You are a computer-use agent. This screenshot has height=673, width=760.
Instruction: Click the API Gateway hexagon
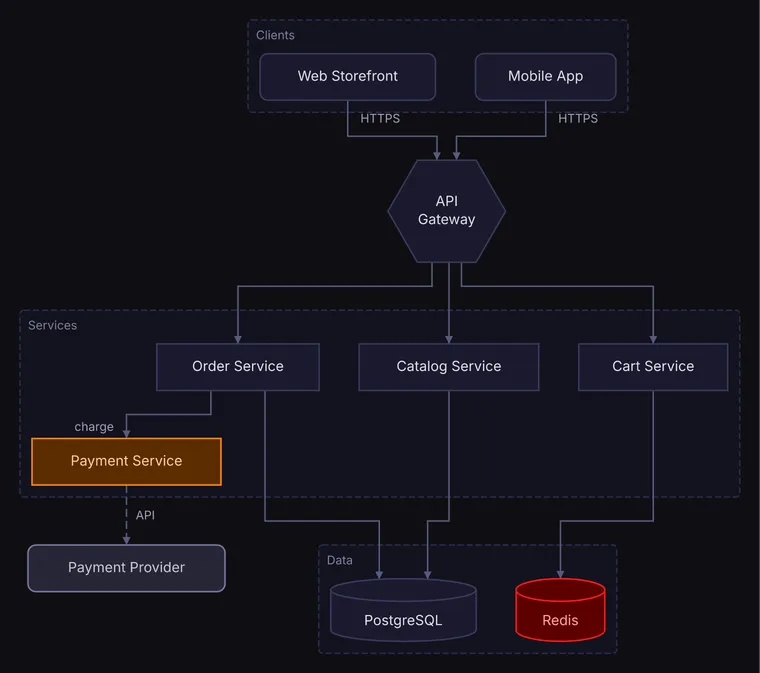click(x=446, y=211)
